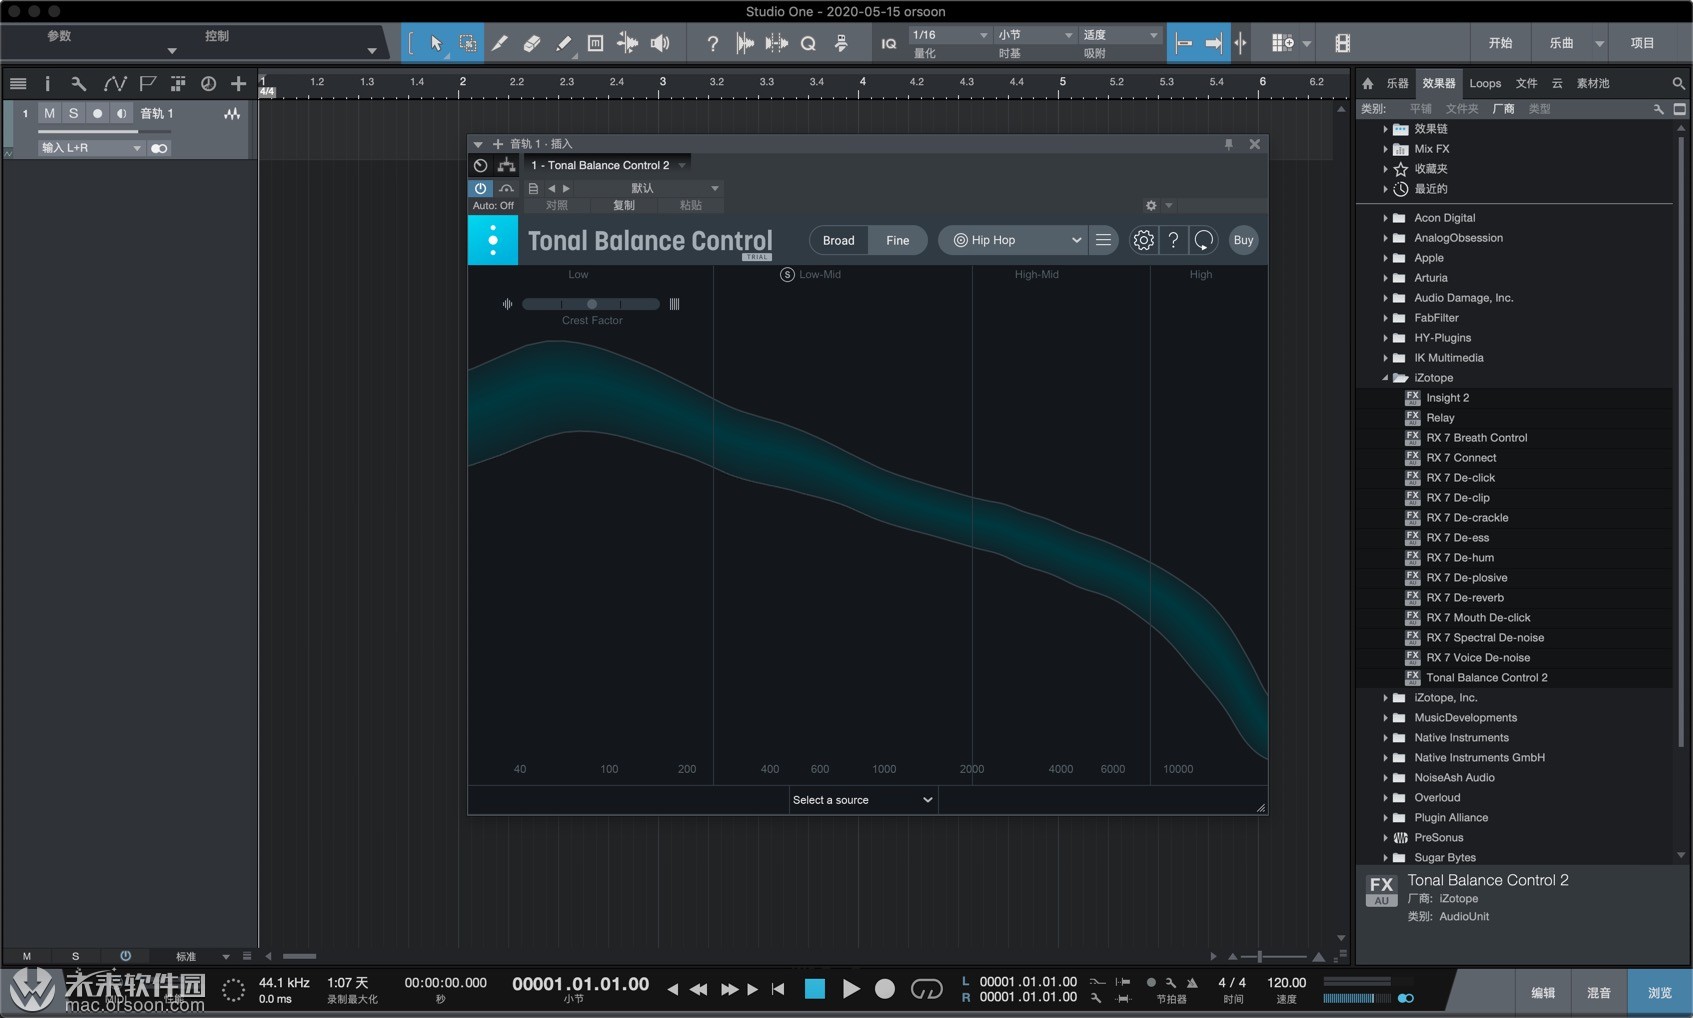Select Tonal Balance Control 2 in browser
Image resolution: width=1693 pixels, height=1018 pixels.
point(1486,678)
